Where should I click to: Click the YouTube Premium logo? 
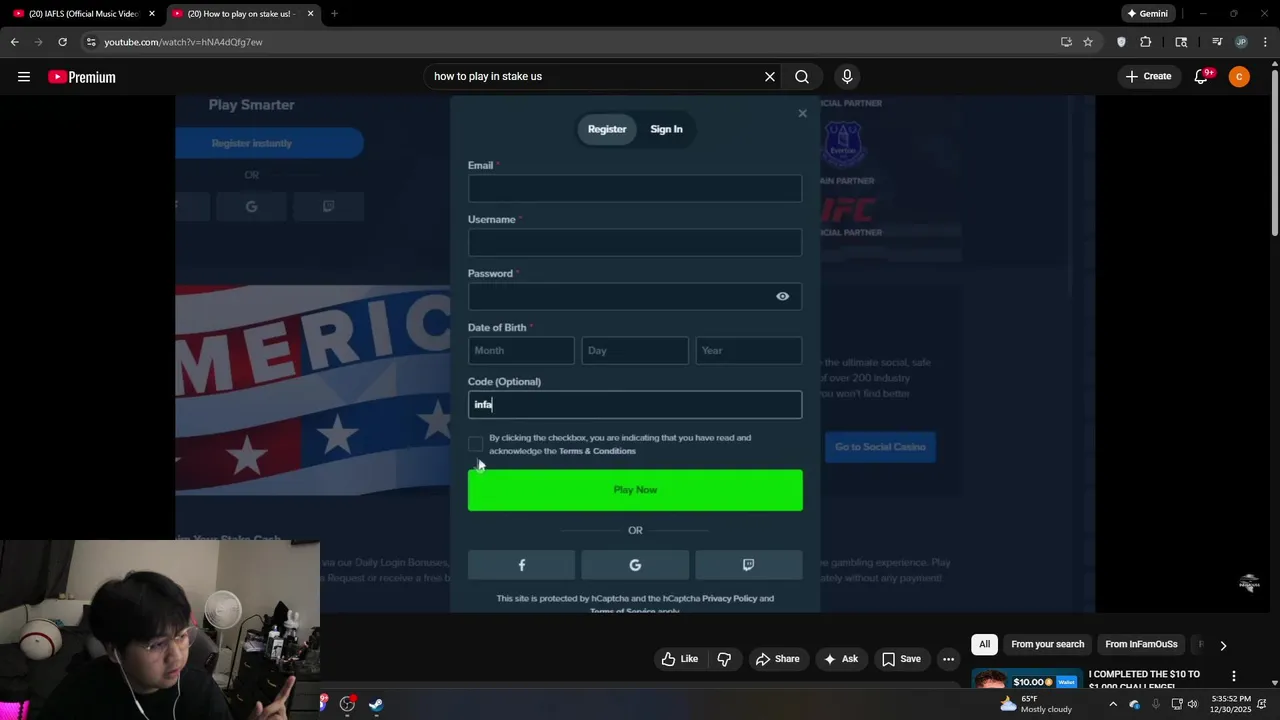(x=82, y=77)
